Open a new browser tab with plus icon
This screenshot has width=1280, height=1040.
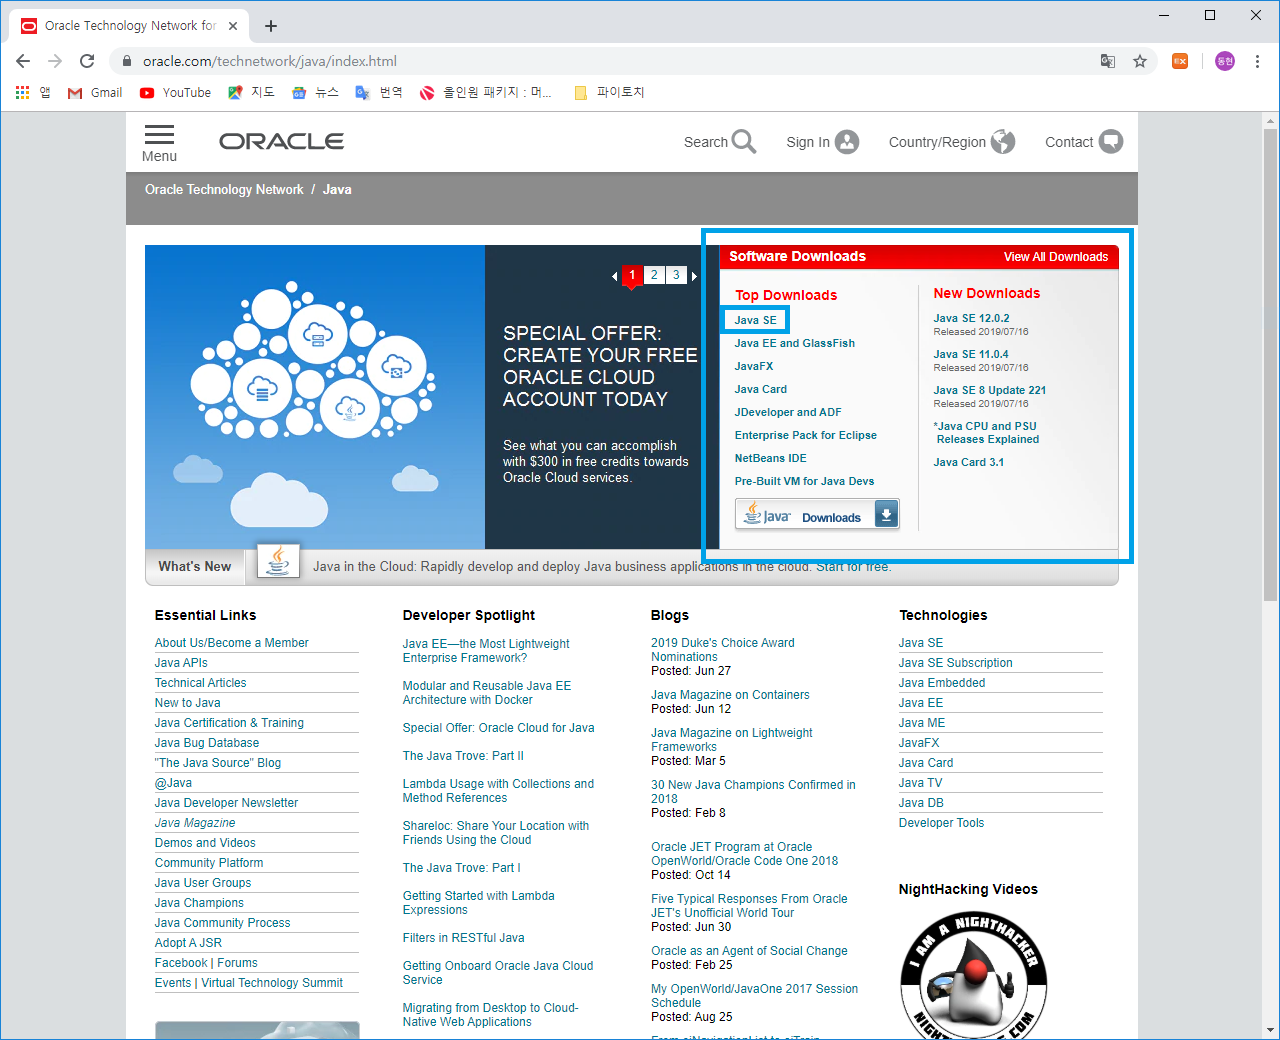coord(271,26)
